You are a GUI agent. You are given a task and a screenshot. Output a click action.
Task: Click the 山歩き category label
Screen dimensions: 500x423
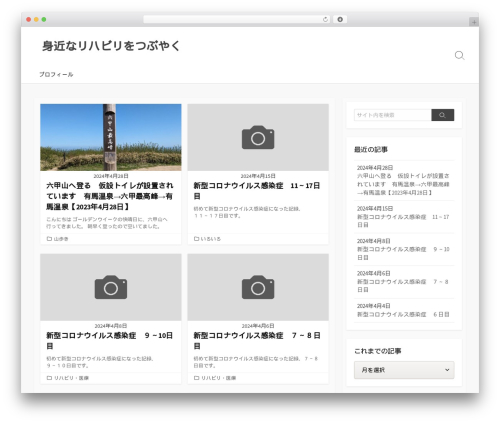click(x=61, y=239)
